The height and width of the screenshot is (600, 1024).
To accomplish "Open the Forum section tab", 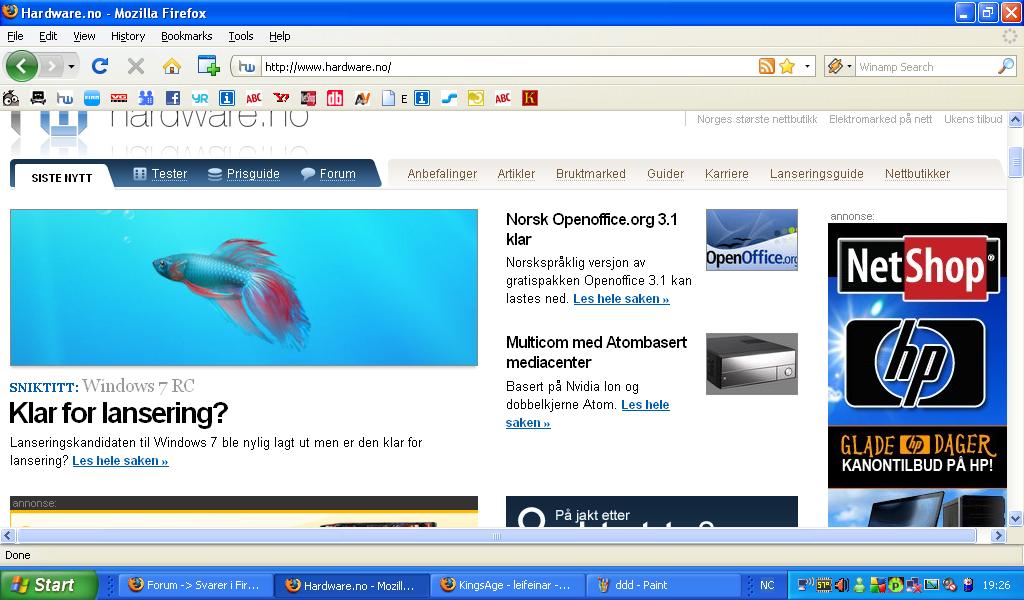I will [x=328, y=174].
